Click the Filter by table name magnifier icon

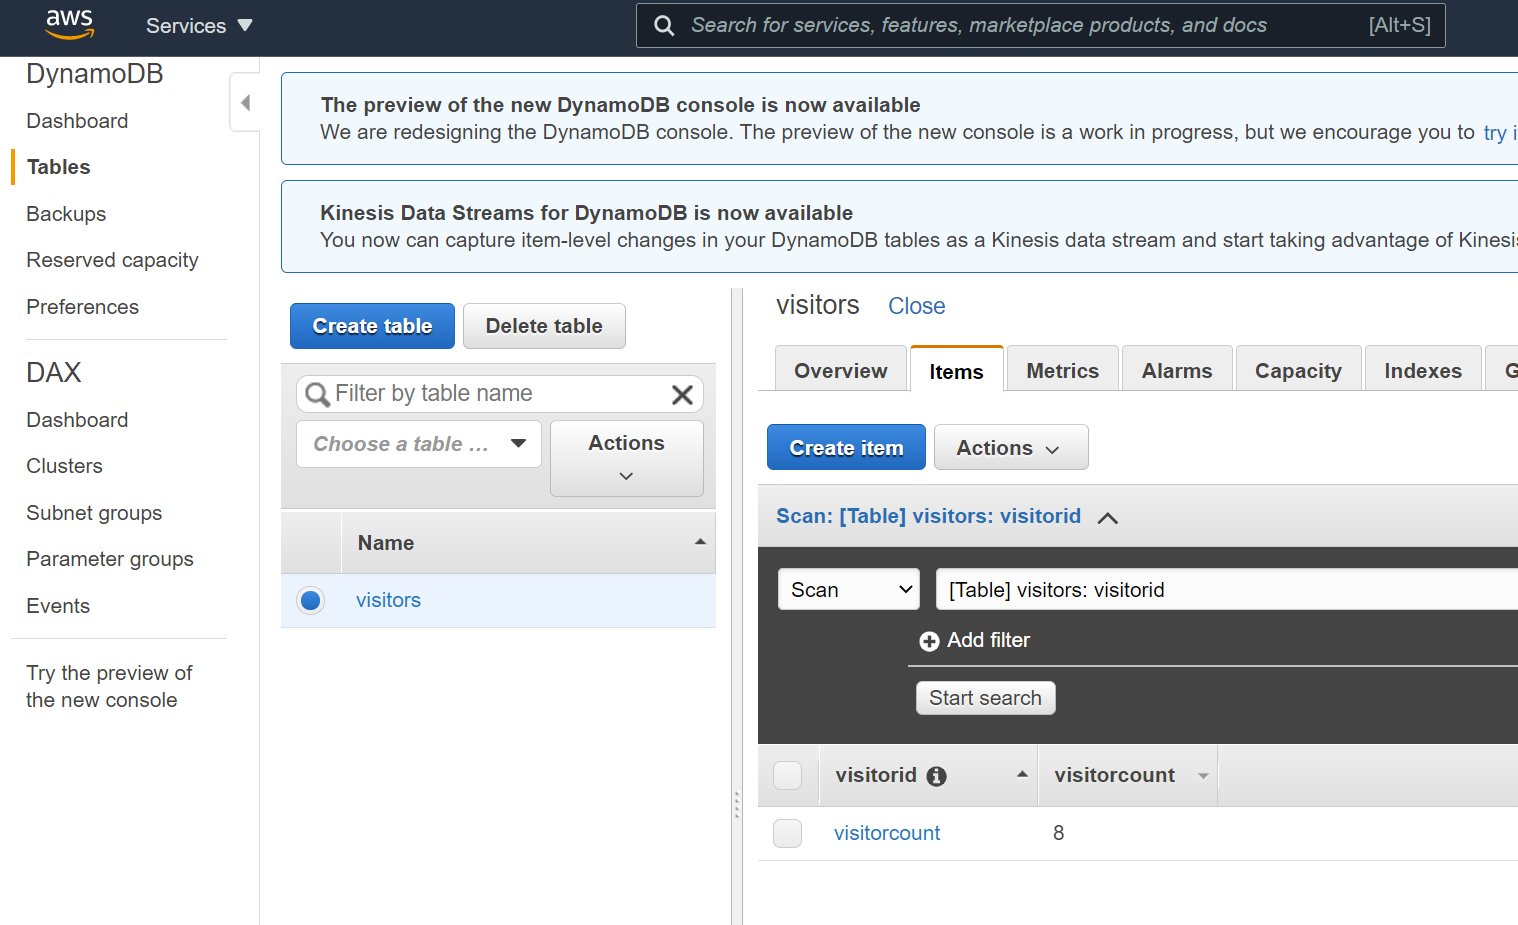pyautogui.click(x=317, y=395)
